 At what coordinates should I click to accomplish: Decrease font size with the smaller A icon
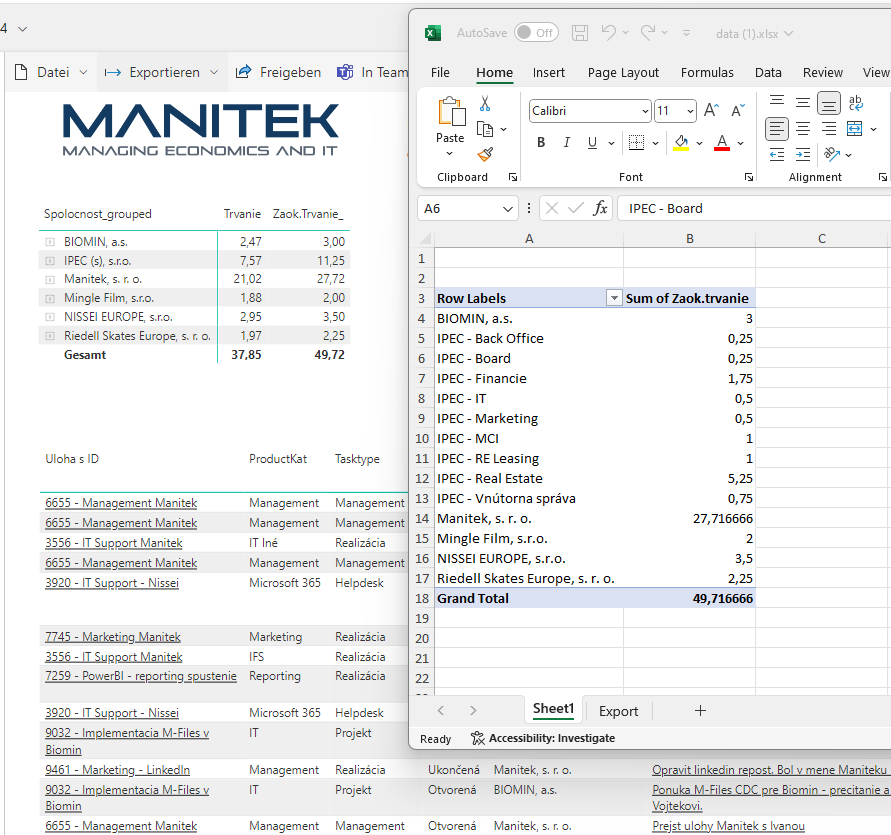738,110
